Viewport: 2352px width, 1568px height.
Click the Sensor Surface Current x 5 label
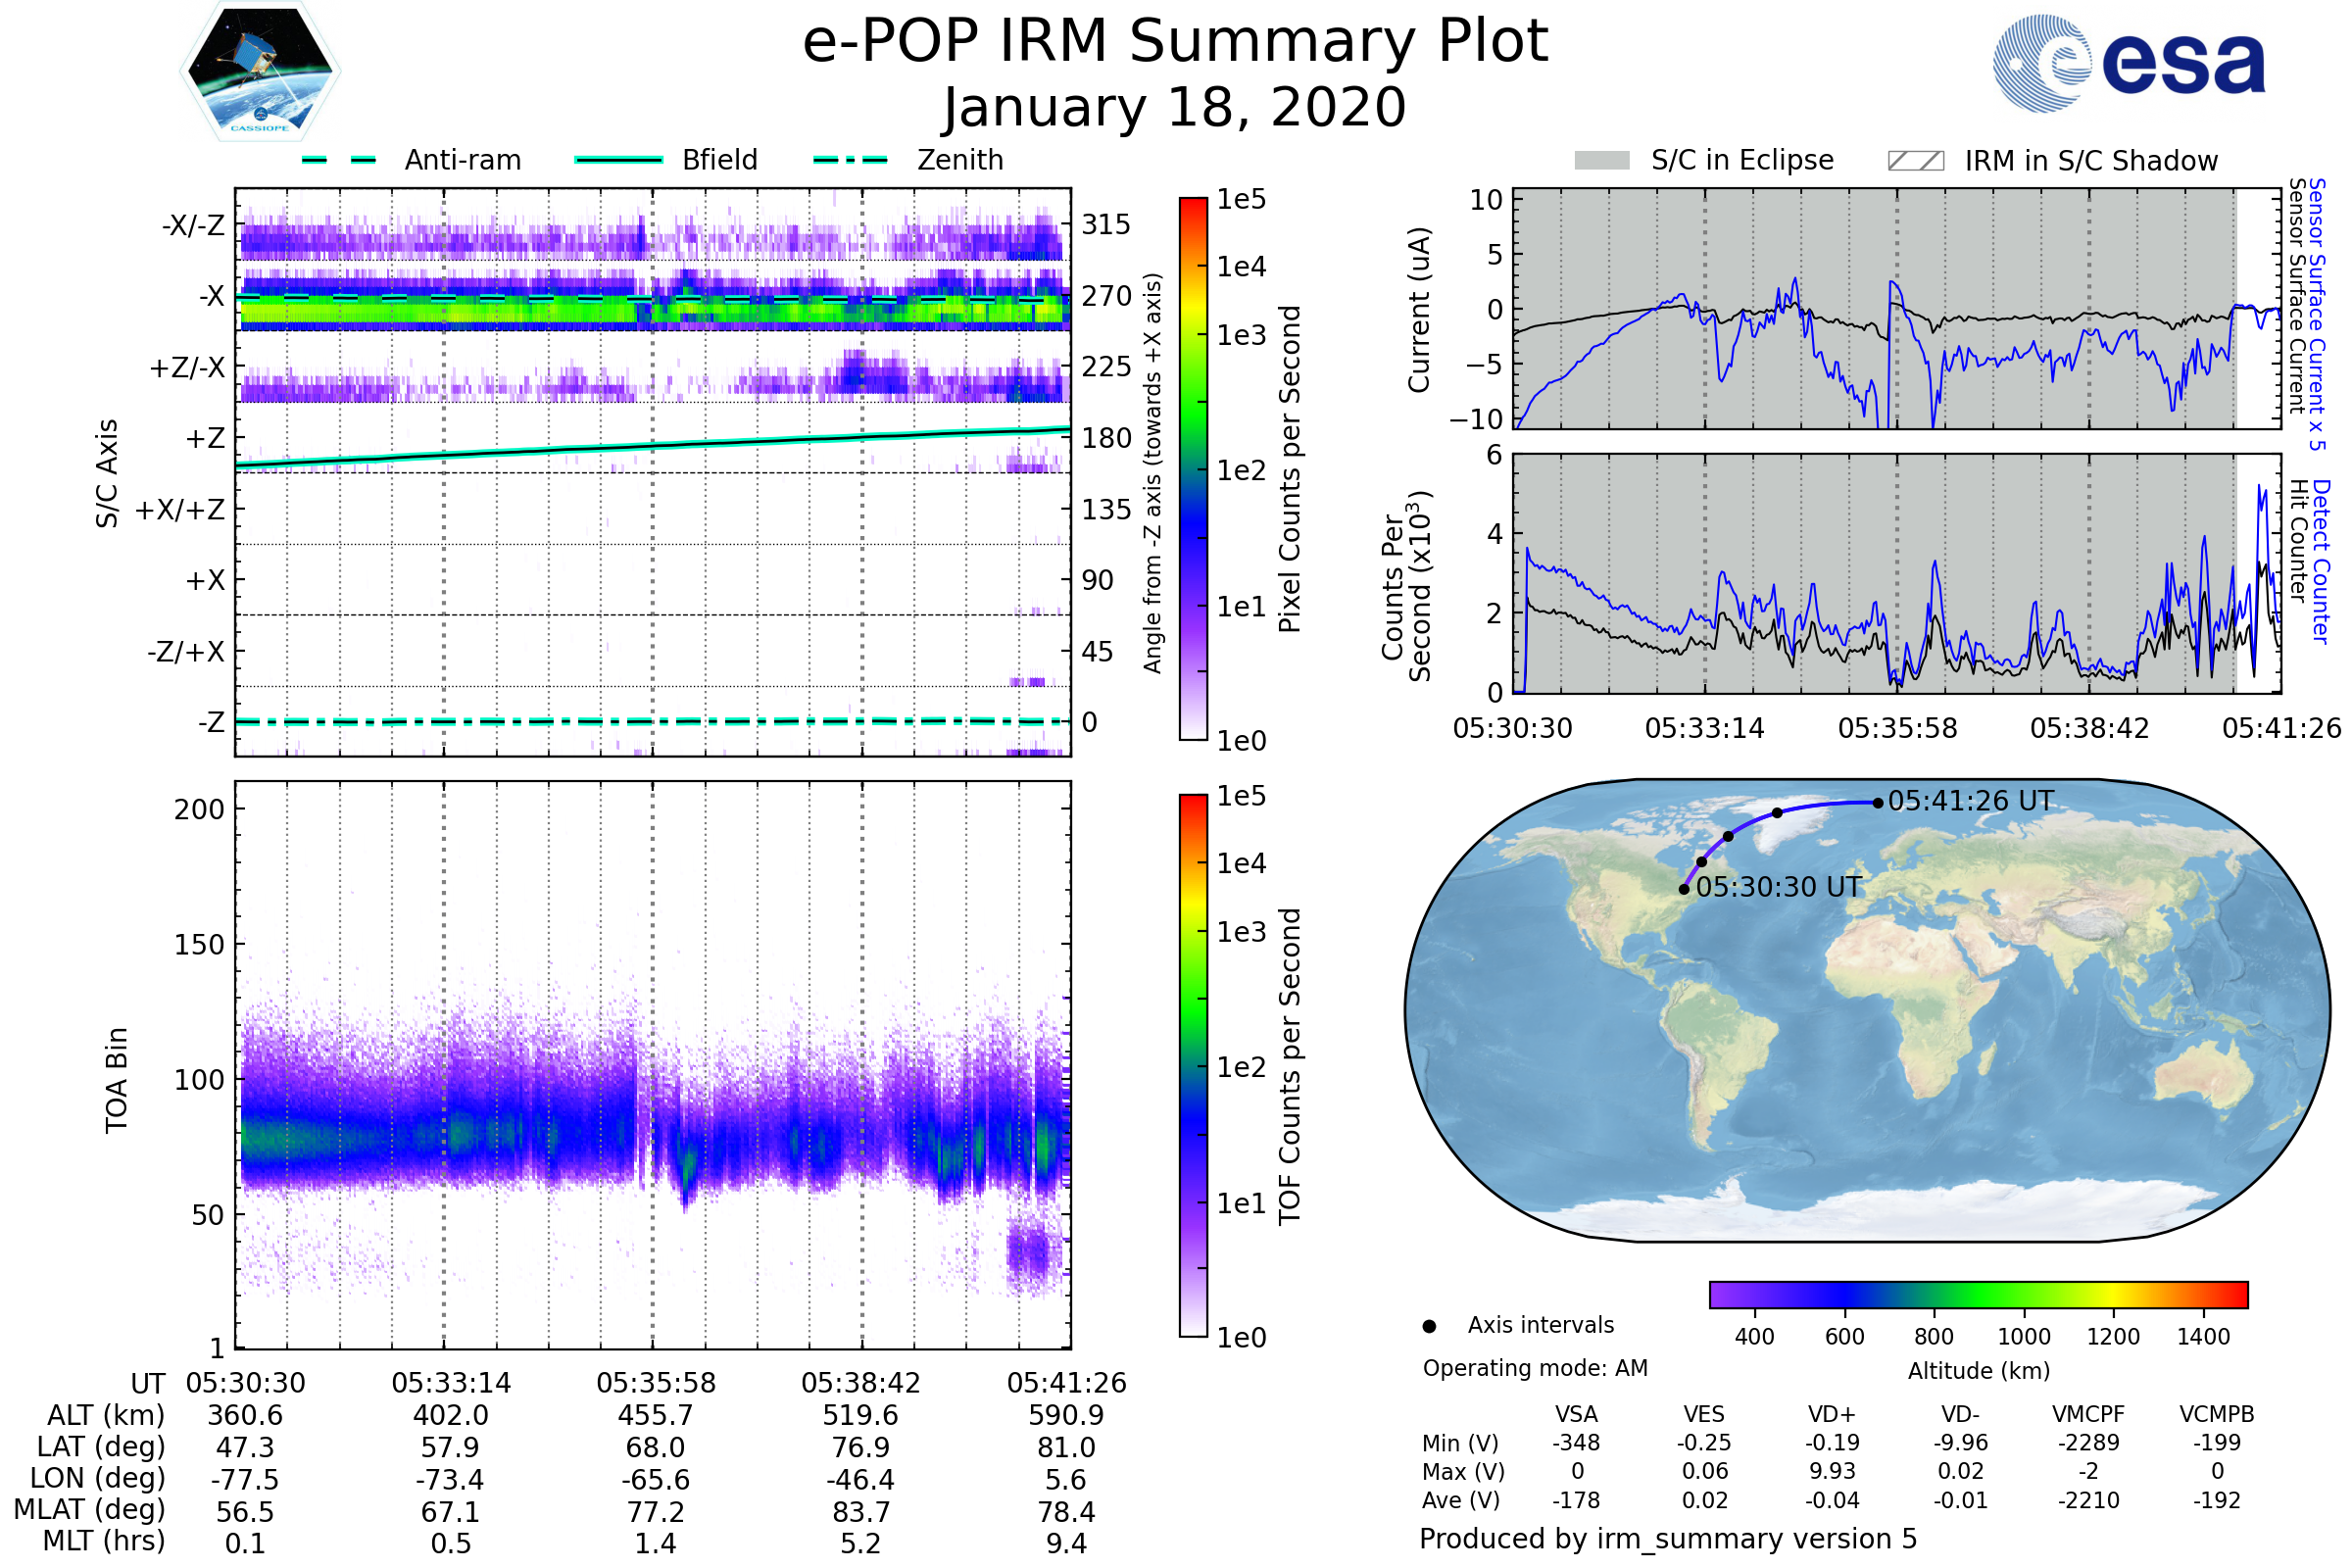pyautogui.click(x=2317, y=314)
